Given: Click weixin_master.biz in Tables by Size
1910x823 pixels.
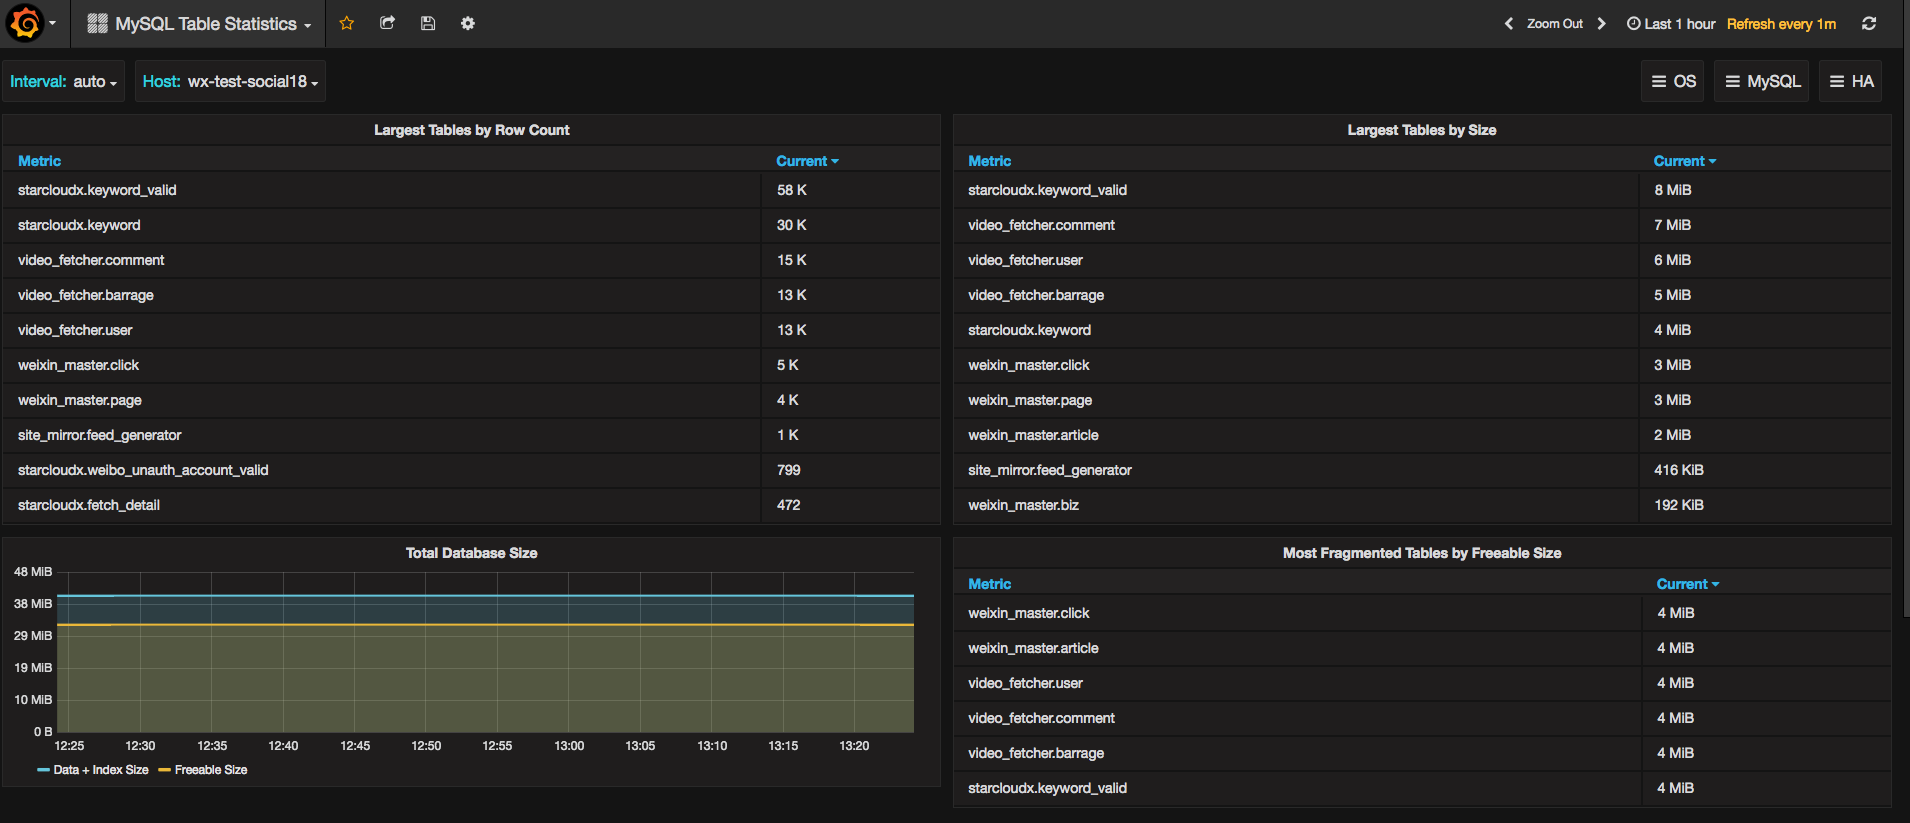Looking at the screenshot, I should (x=1023, y=505).
